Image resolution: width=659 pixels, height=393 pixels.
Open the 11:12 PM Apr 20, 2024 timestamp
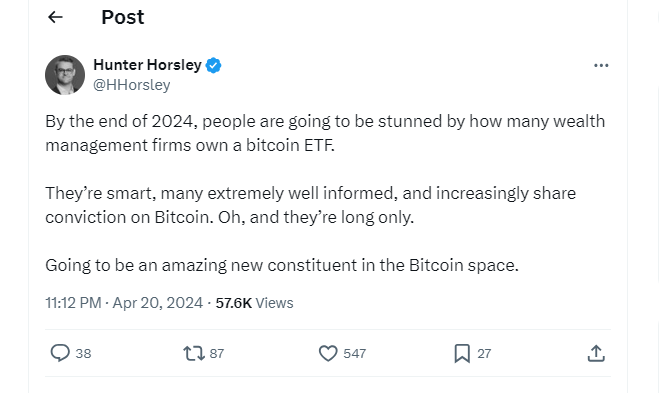click(x=124, y=303)
